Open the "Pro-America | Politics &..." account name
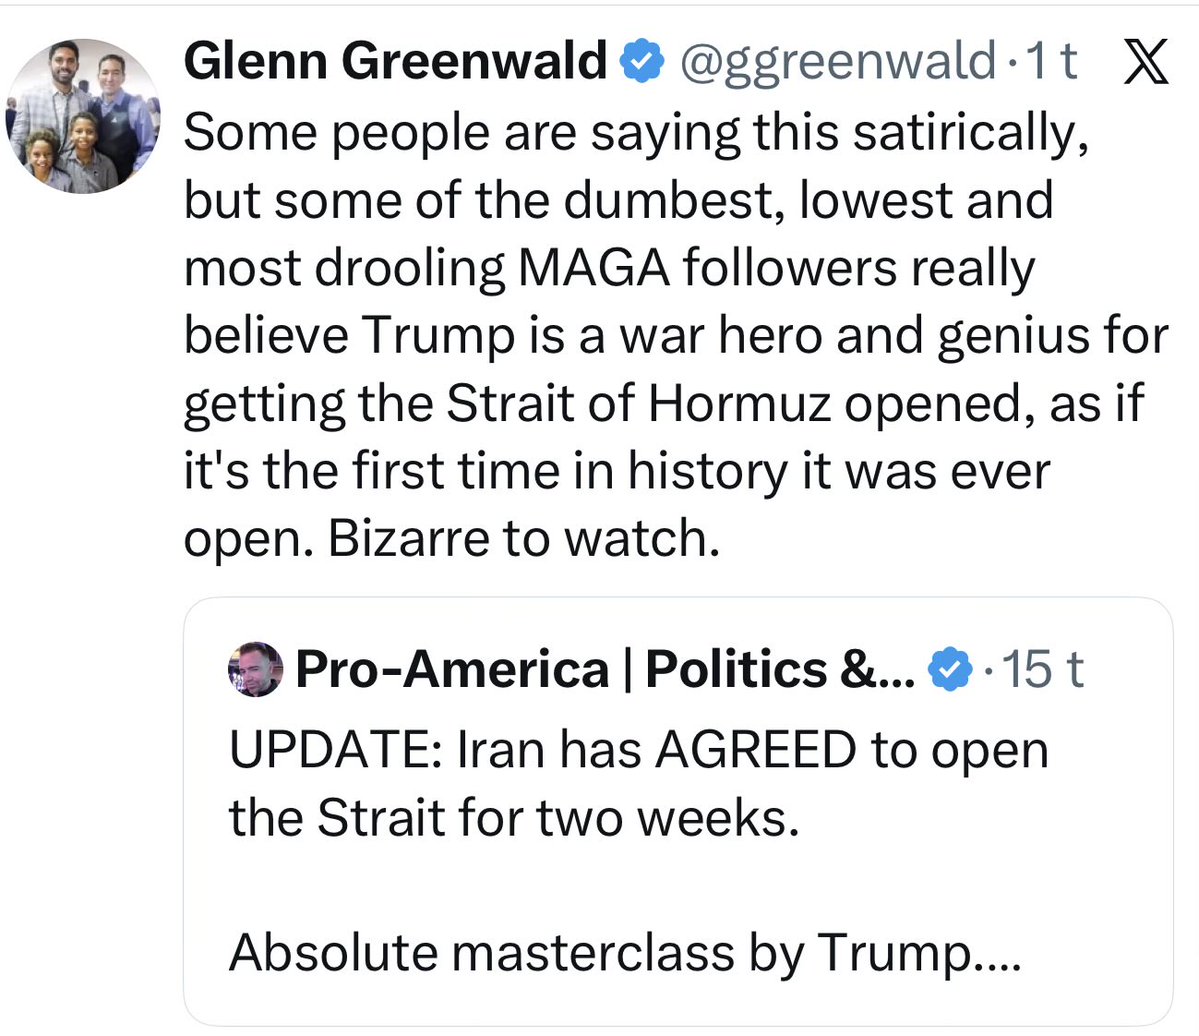Screen dimensions: 1199x1036 tap(605, 669)
